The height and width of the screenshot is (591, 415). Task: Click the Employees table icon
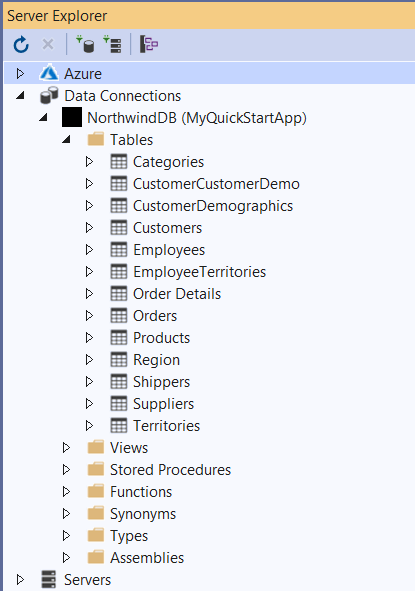click(x=119, y=250)
